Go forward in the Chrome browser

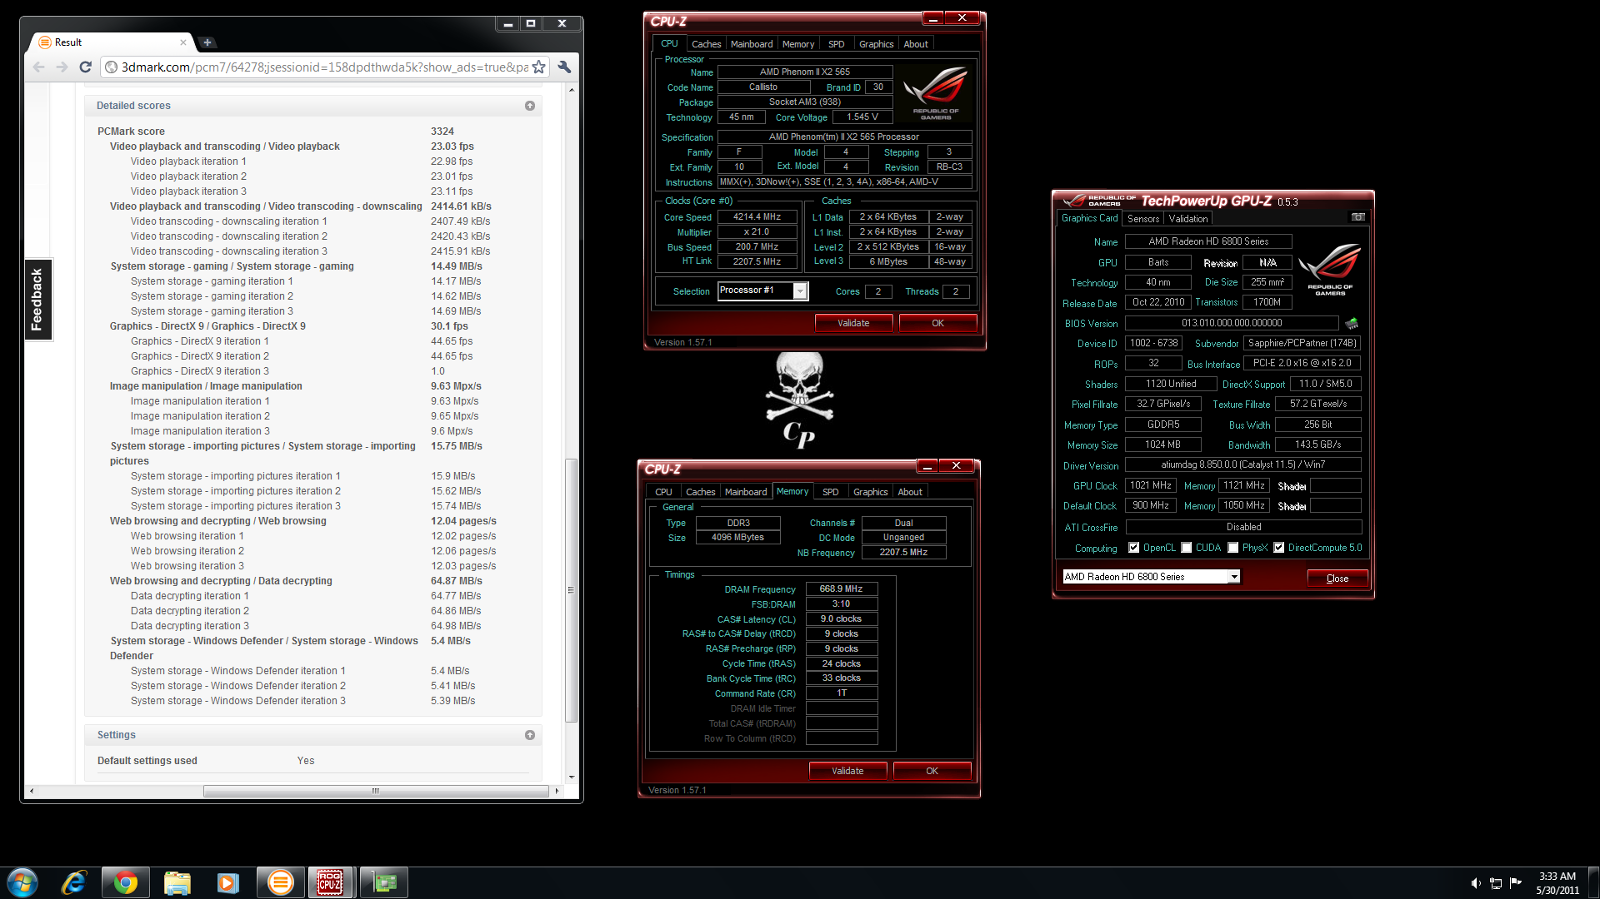point(62,67)
